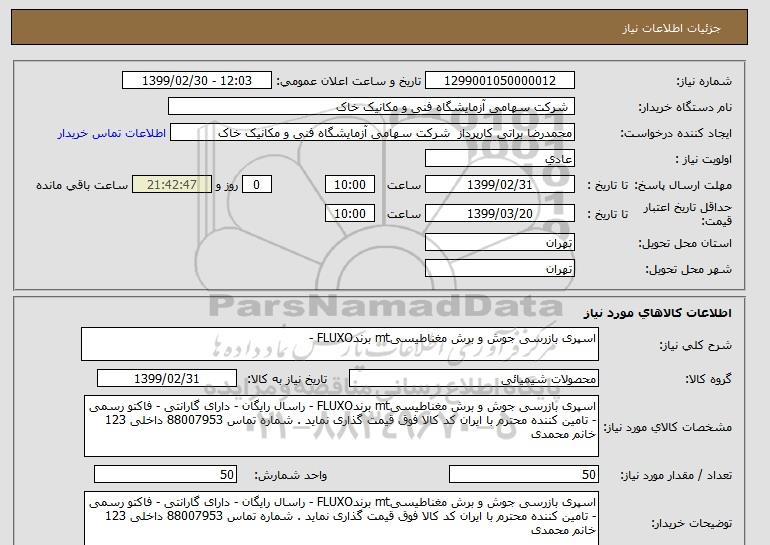770x545 pixels.
Task: Click the label استان محل تحویل
Action: [x=685, y=244]
